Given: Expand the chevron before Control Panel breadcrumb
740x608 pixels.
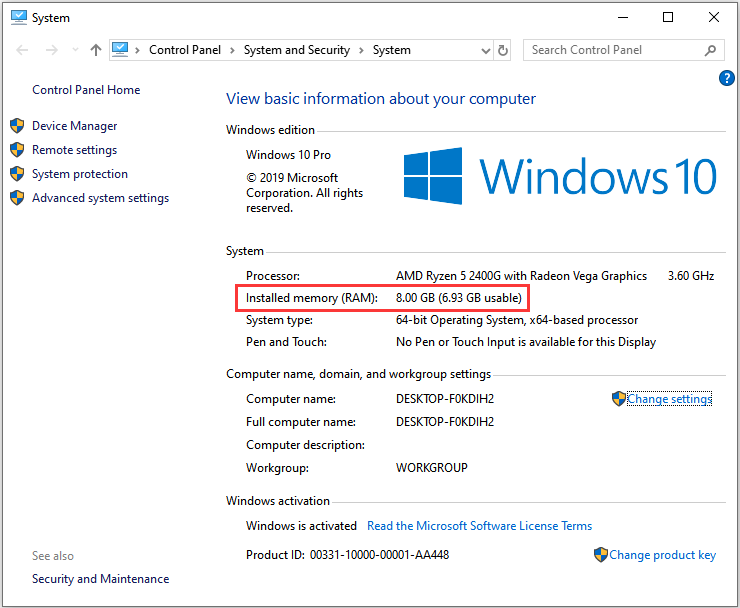Looking at the screenshot, I should click(137, 51).
